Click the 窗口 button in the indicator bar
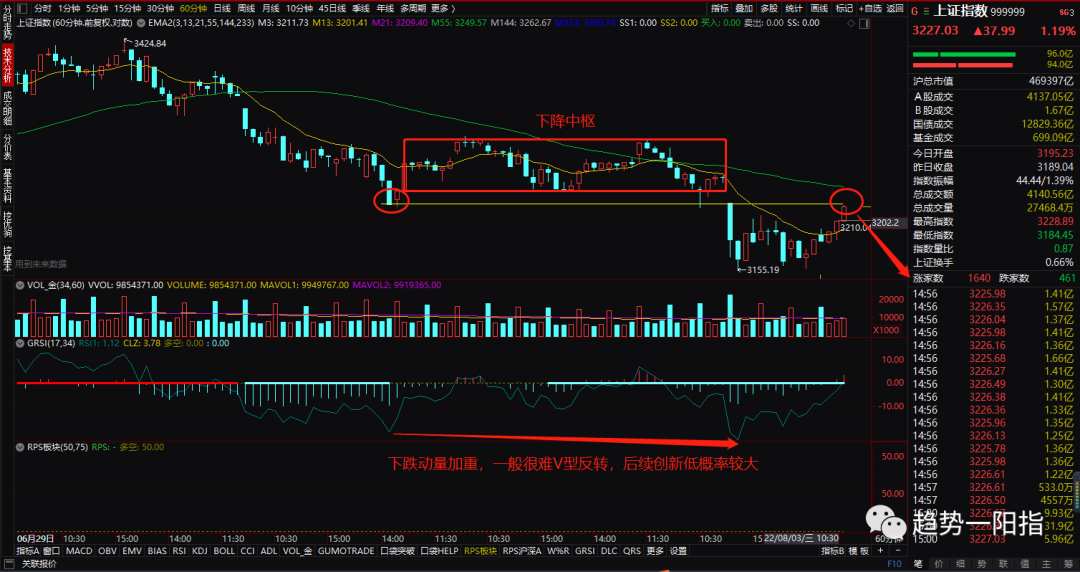 click(x=52, y=551)
